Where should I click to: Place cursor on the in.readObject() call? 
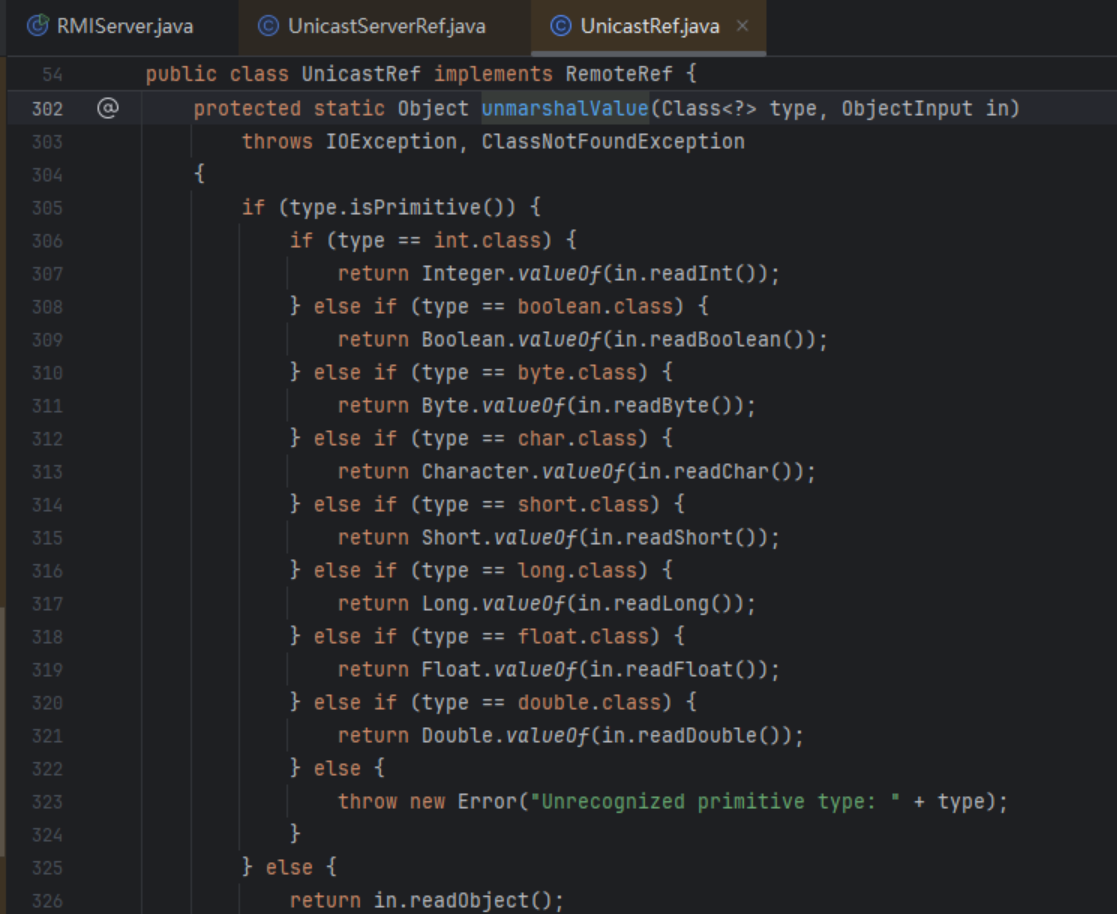click(x=468, y=900)
